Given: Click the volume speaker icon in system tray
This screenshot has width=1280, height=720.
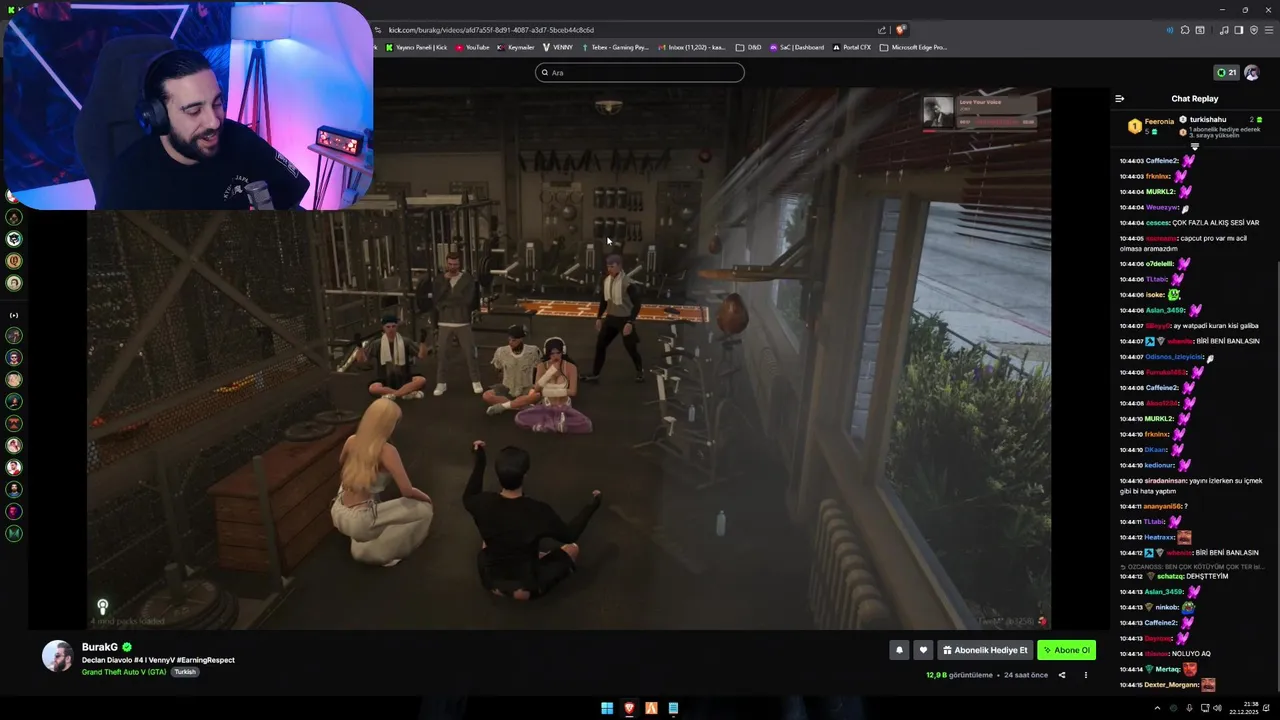Looking at the screenshot, I should [1218, 708].
